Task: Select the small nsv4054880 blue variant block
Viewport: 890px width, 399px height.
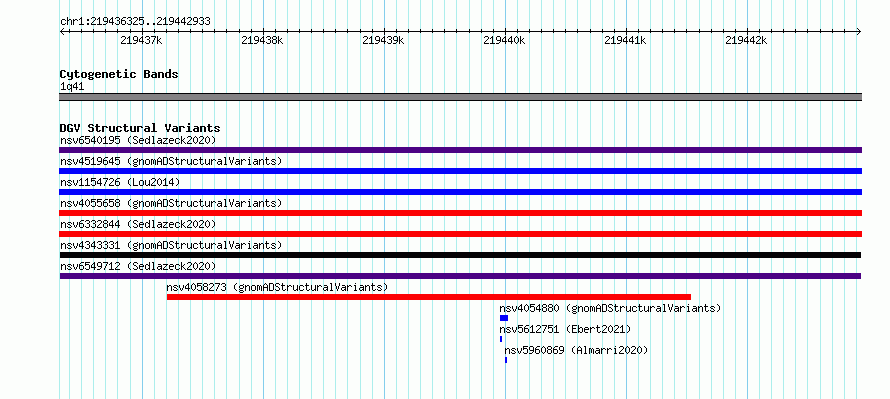Action: [504, 318]
